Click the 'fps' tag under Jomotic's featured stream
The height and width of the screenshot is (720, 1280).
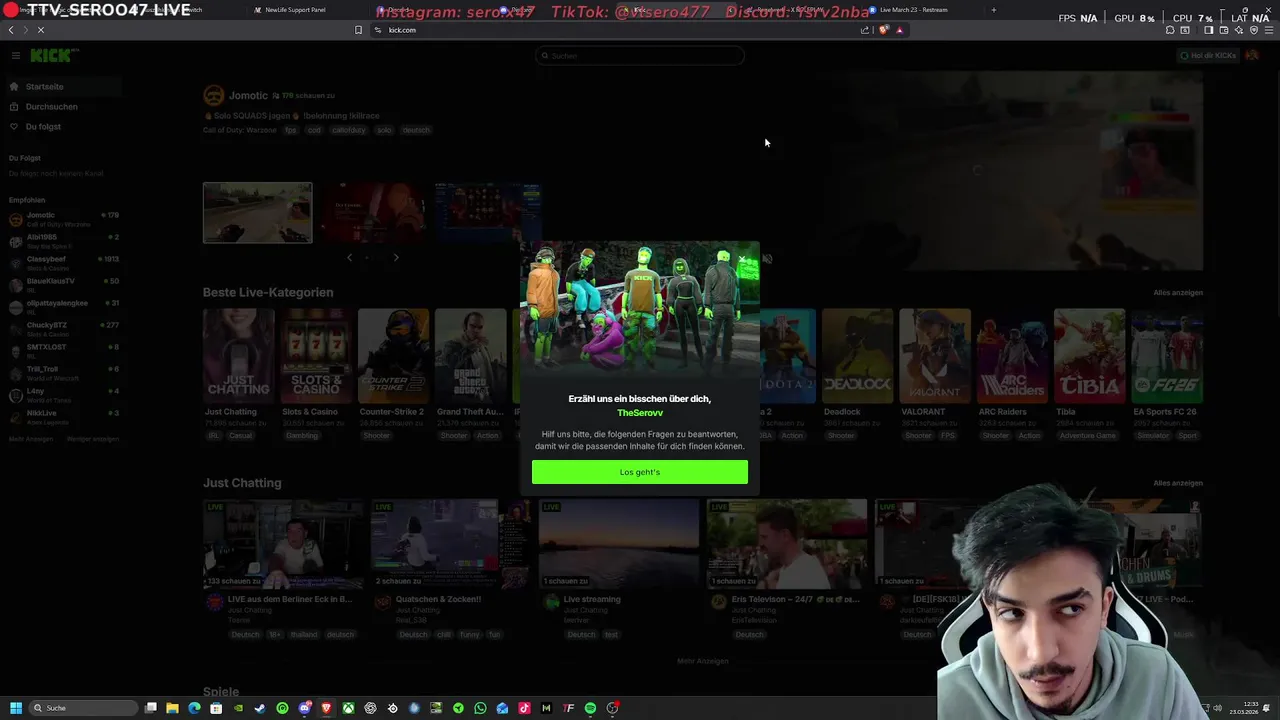pos(291,130)
